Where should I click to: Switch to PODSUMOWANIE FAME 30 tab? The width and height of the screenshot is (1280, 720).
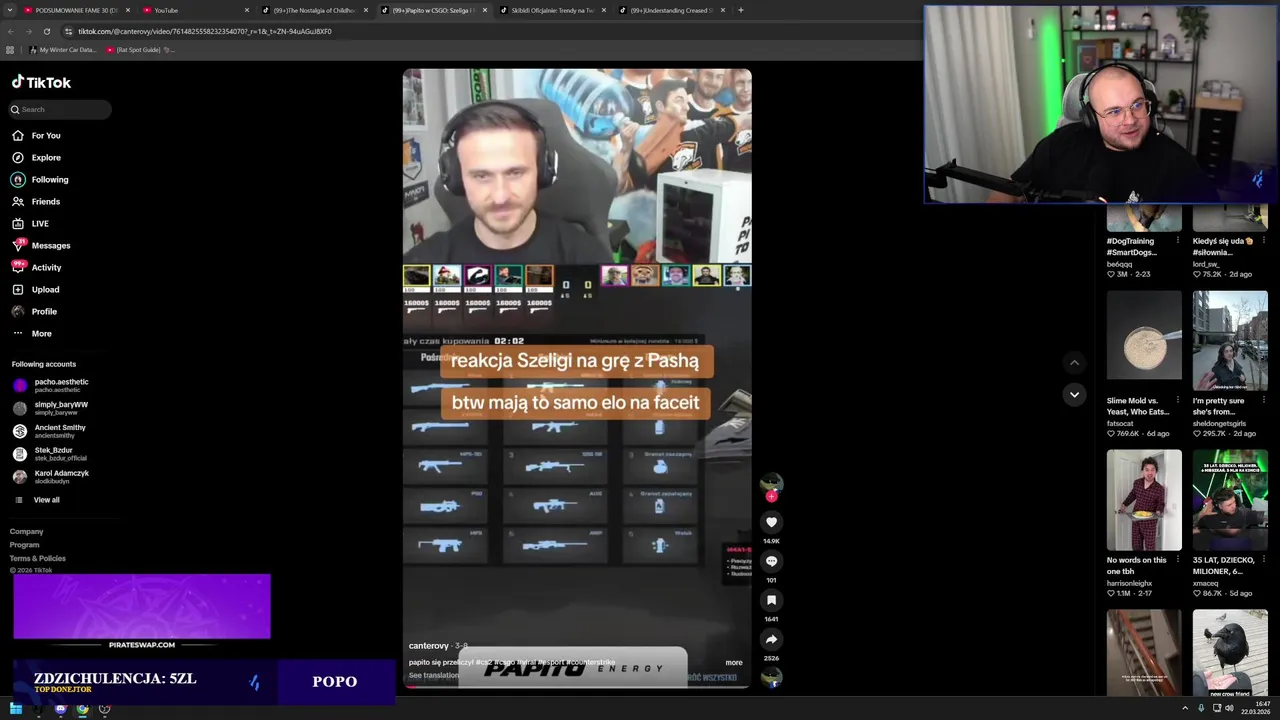pyautogui.click(x=75, y=10)
